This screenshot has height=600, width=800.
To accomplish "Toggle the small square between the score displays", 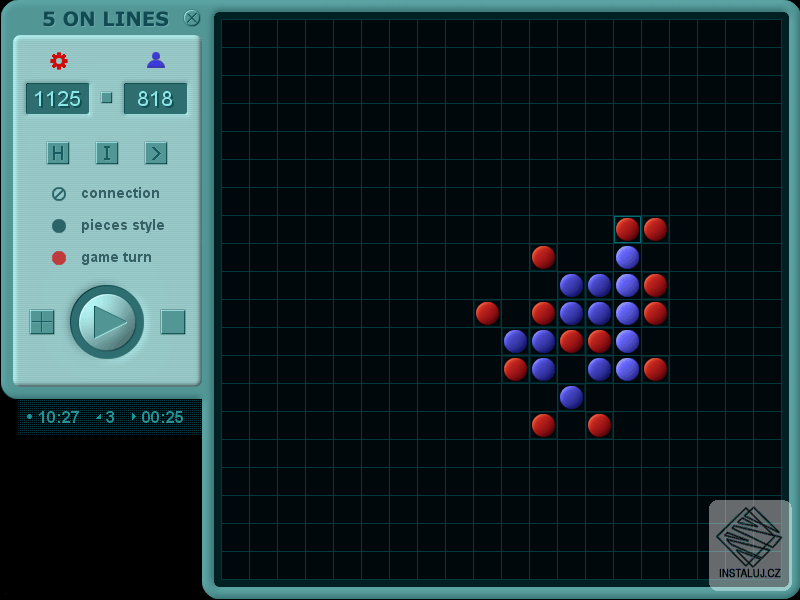I will pyautogui.click(x=107, y=98).
